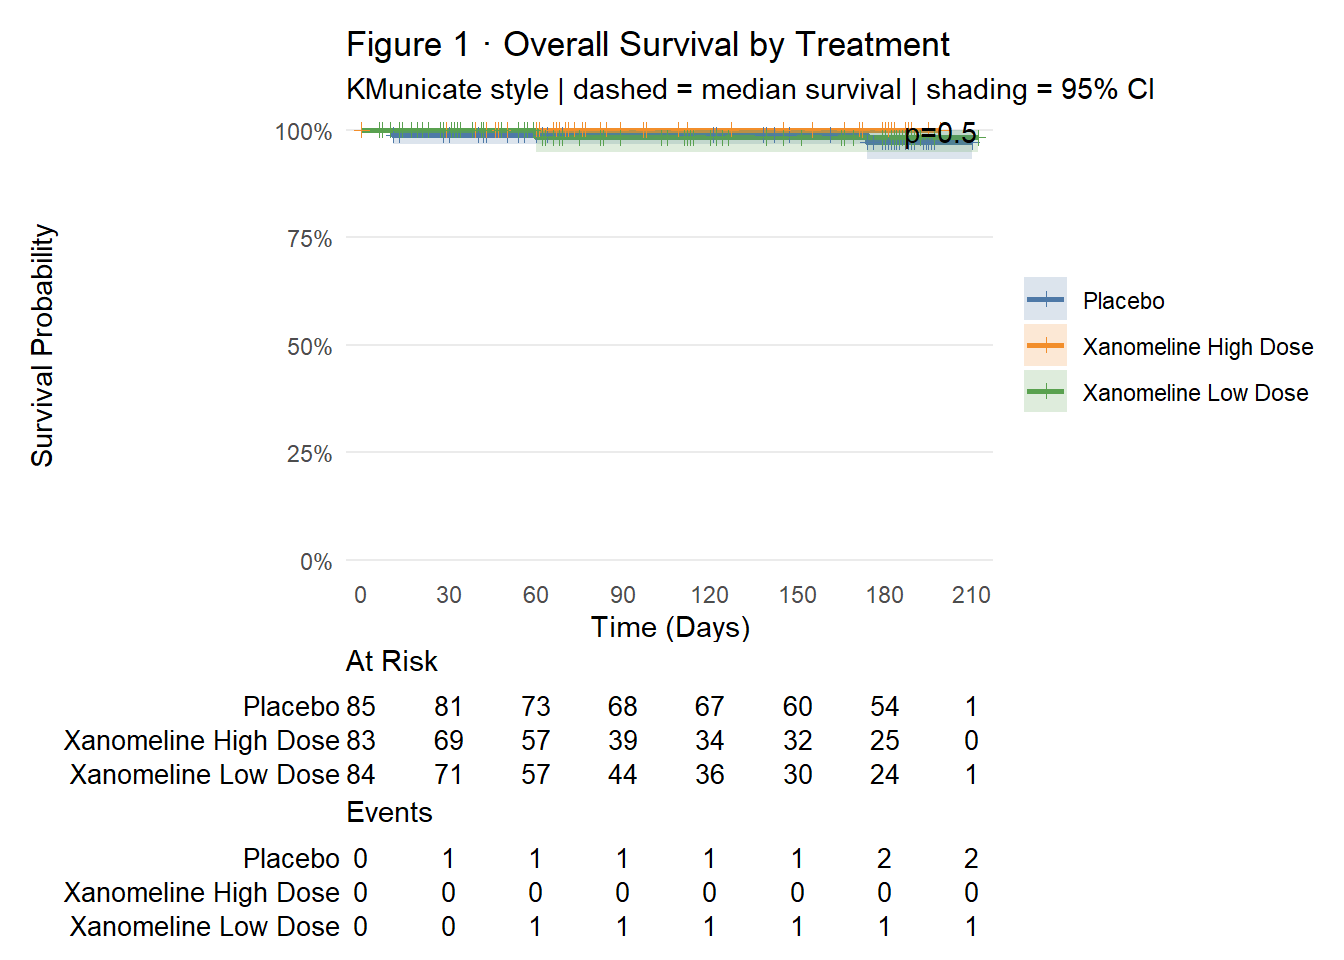Image resolution: width=1344 pixels, height=960 pixels.
Task: Select the KMunicate style subtitle text
Action: click(x=749, y=90)
